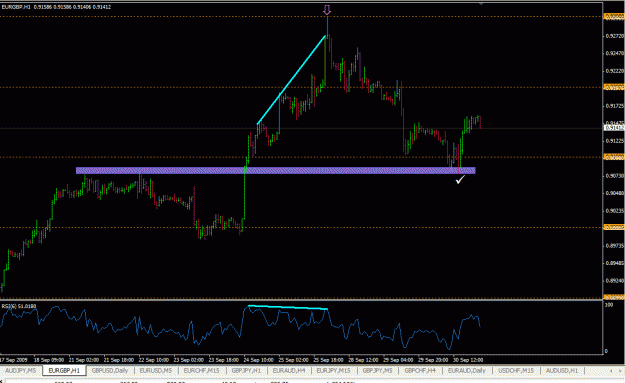The height and width of the screenshot is (383, 625).
Task: Select the purple support zone rectangle
Action: point(275,171)
